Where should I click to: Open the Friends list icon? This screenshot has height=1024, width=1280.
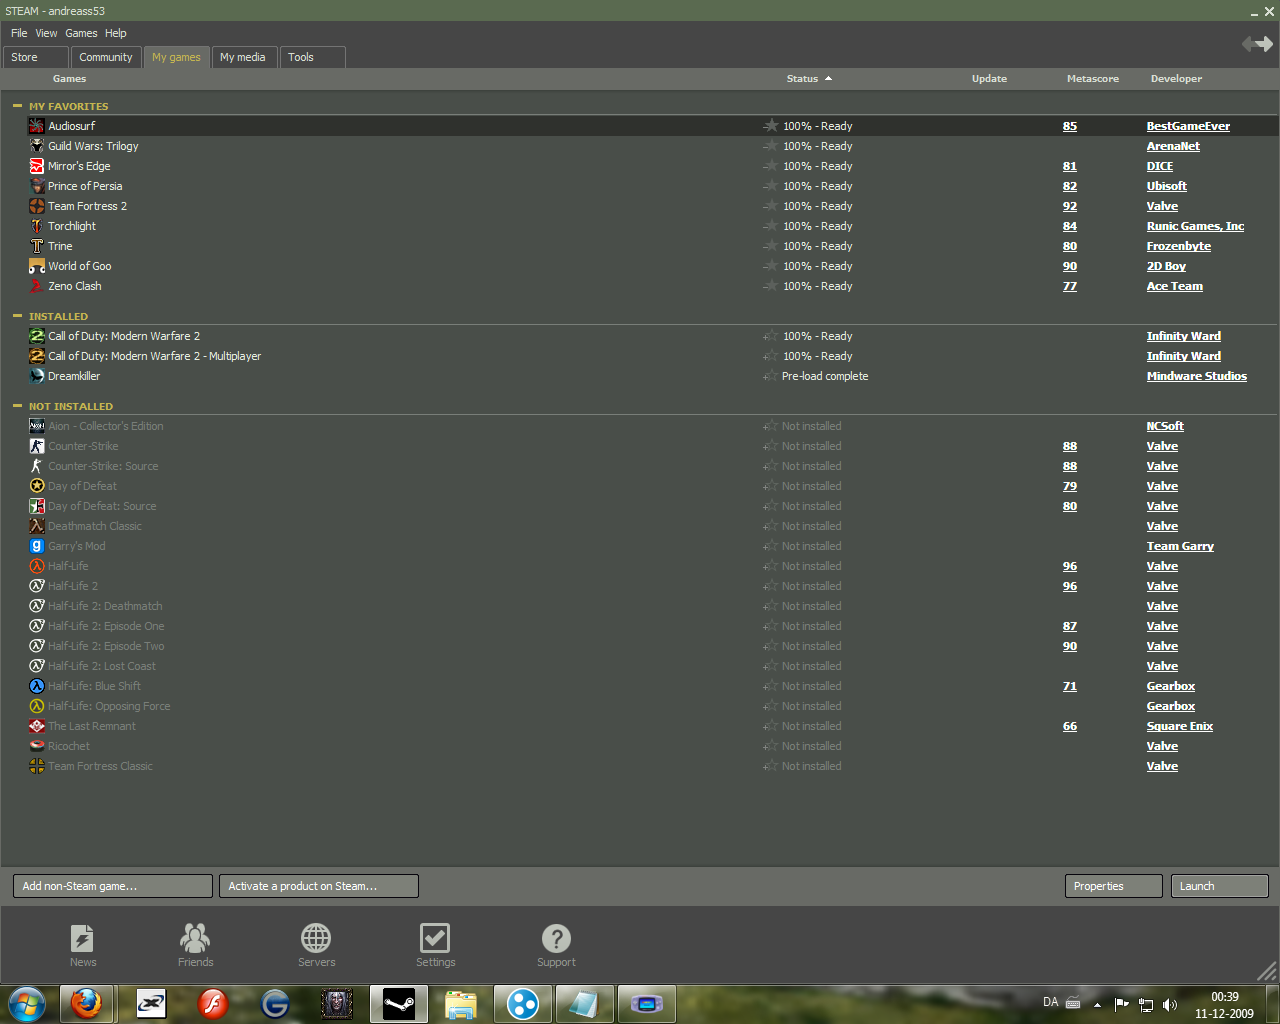click(x=195, y=938)
